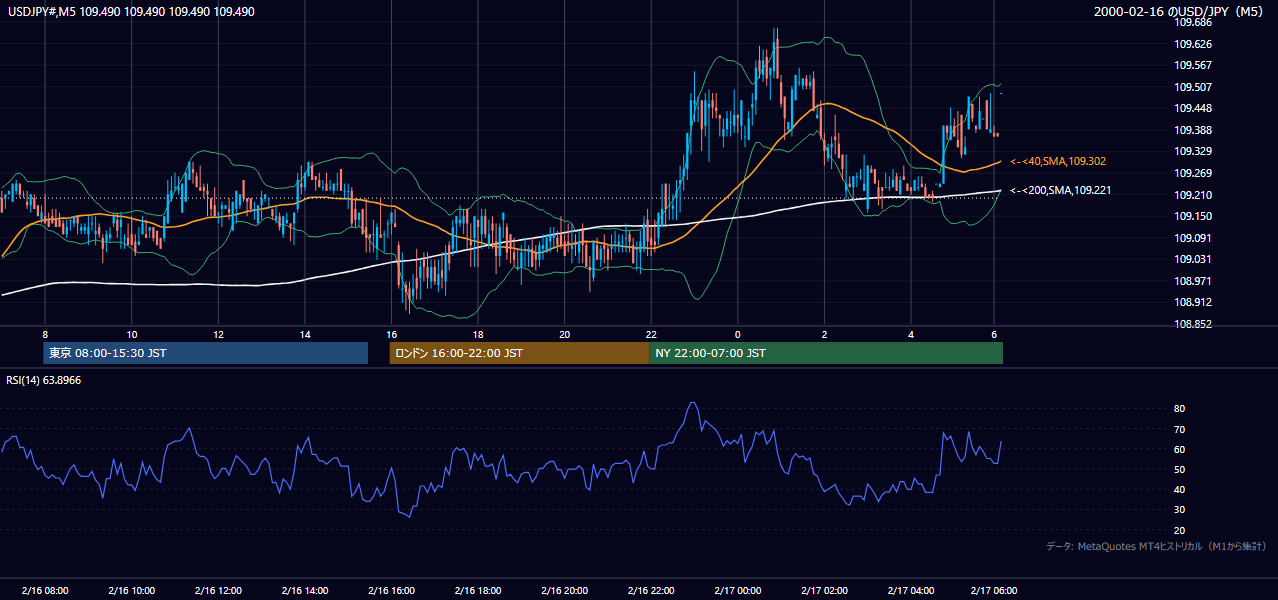Click hour label 4 under price chart
This screenshot has width=1278, height=600.
pos(910,334)
